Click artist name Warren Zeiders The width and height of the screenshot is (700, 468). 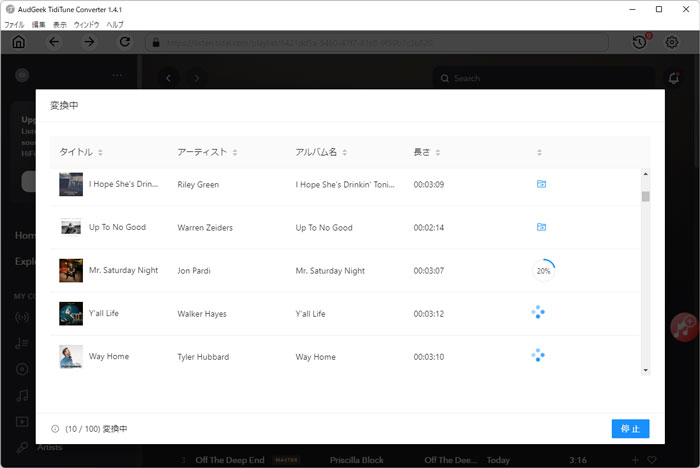click(x=205, y=228)
